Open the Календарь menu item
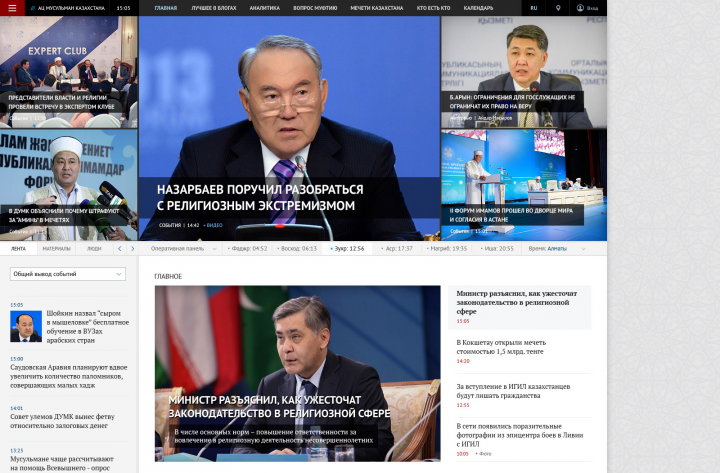This screenshot has width=720, height=473. [478, 8]
